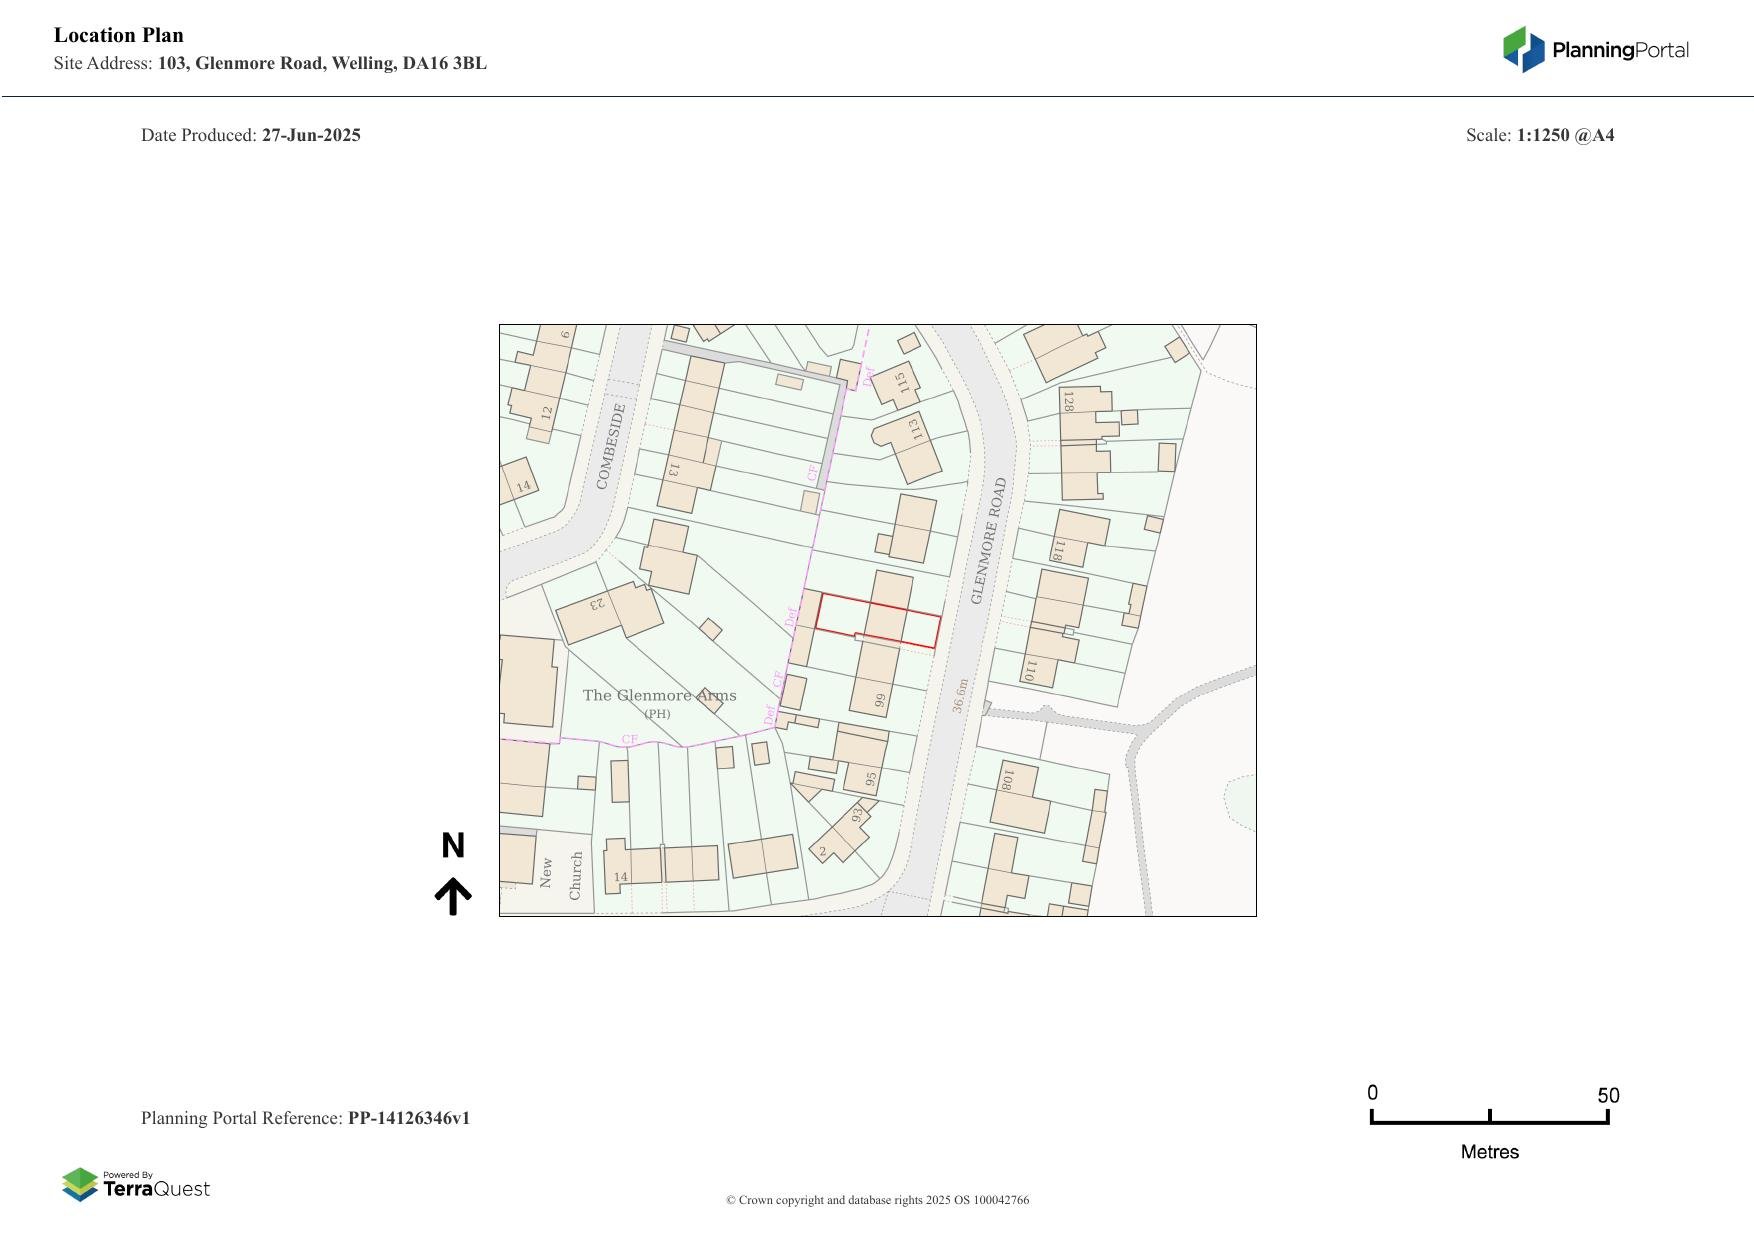This screenshot has height=1241, width=1754.
Task: Click the New Church label
Action: pyautogui.click(x=560, y=875)
